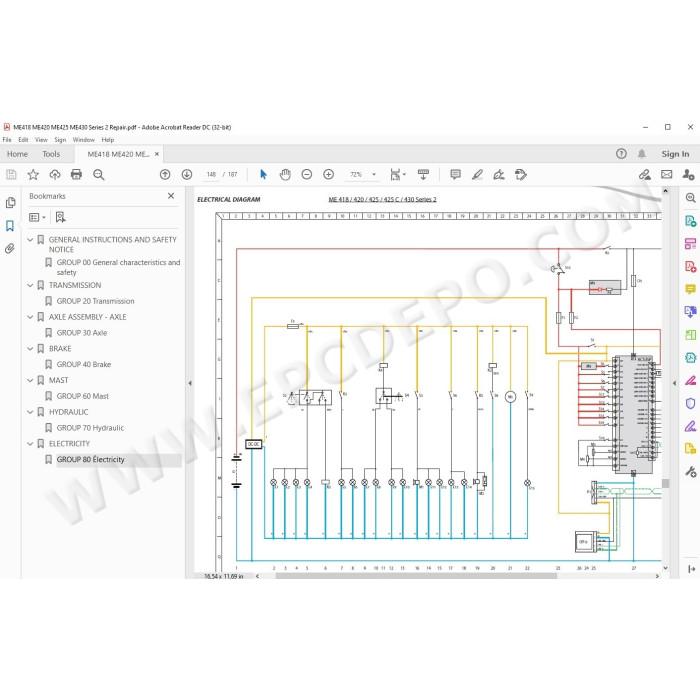Open the Help menu
This screenshot has height=700, width=700.
[x=108, y=140]
